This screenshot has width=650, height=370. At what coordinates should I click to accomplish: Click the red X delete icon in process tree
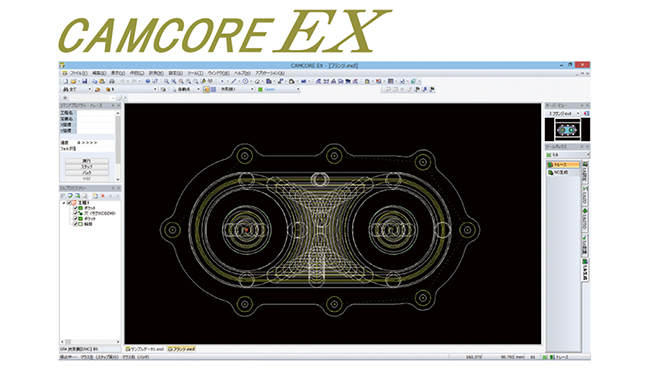pyautogui.click(x=103, y=196)
